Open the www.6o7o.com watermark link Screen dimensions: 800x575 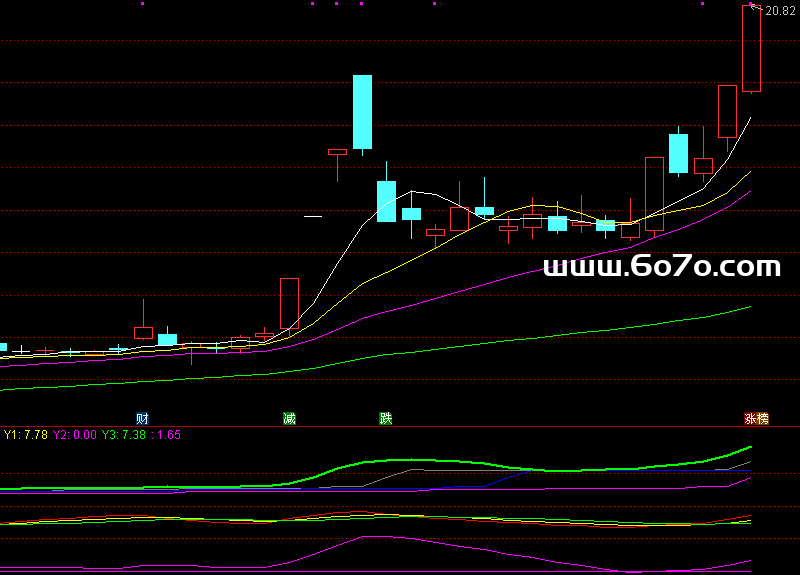(x=661, y=267)
